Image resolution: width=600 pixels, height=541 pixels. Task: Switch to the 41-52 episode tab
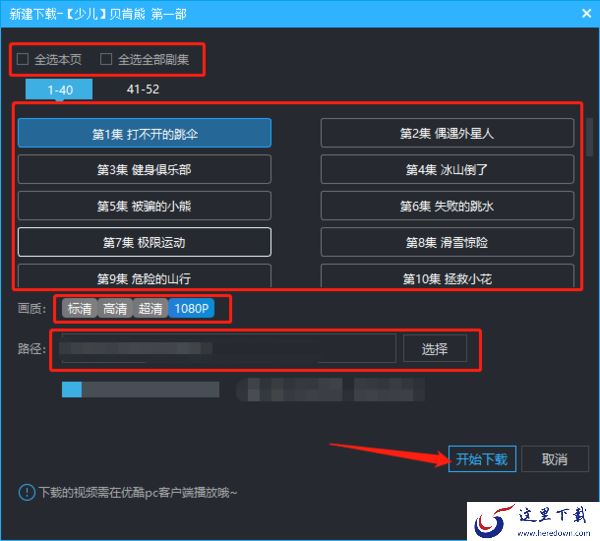(143, 90)
